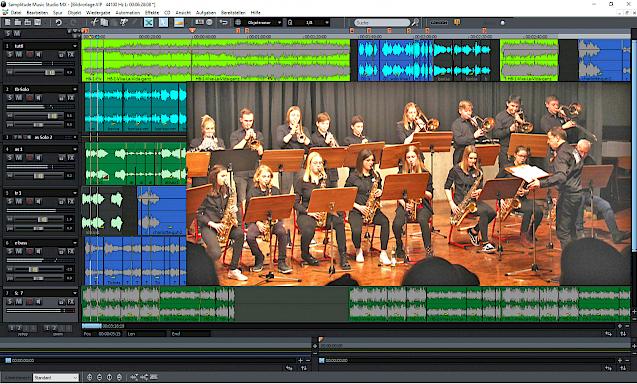
Task: Click inside the search field
Action: click(382, 23)
